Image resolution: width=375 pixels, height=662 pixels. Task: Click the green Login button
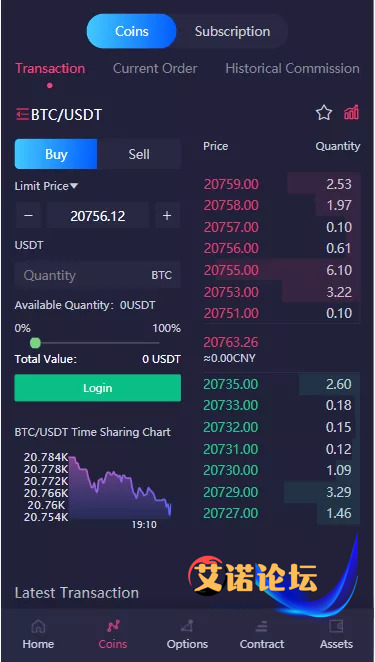tap(98, 388)
